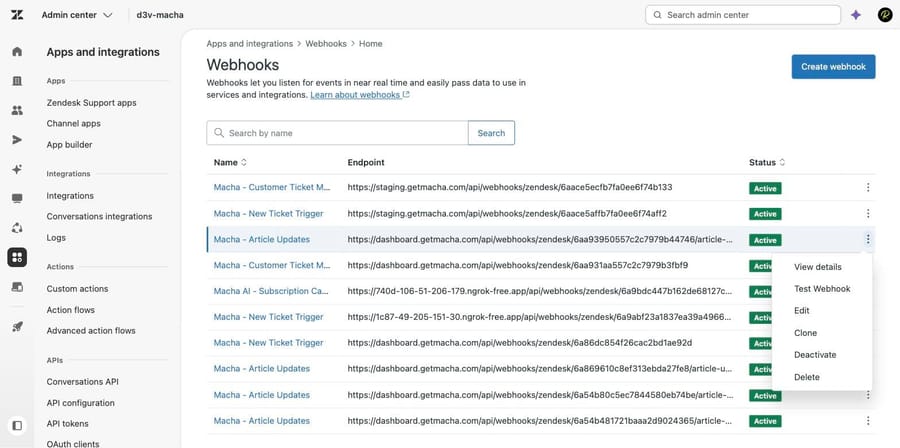Screen dimensions: 900x448
Task: Click the Create webhook button
Action: click(x=833, y=67)
